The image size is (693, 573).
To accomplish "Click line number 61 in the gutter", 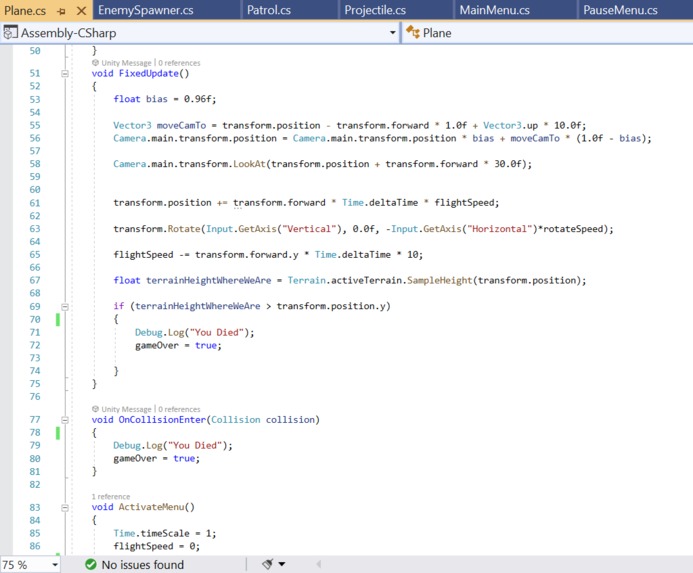I will (35, 203).
